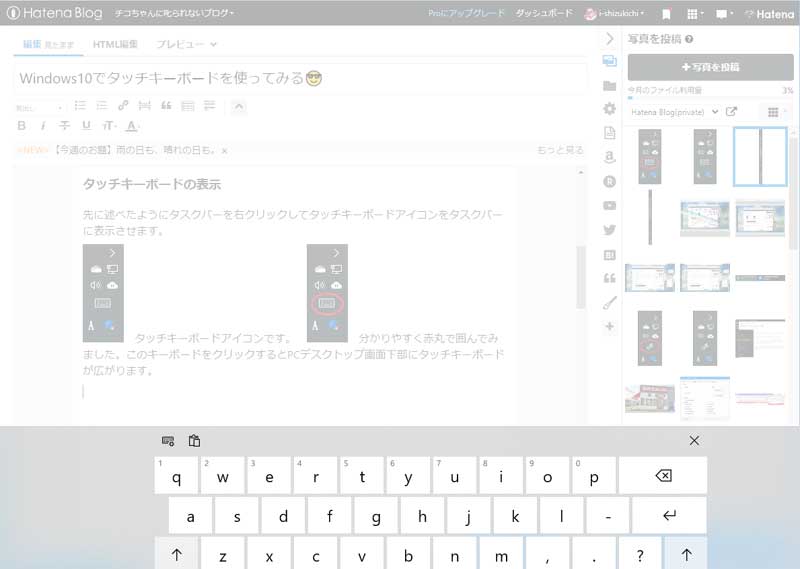Insert numbered list from editor toolbar
Viewport: 800px width, 569px height.
102,106
